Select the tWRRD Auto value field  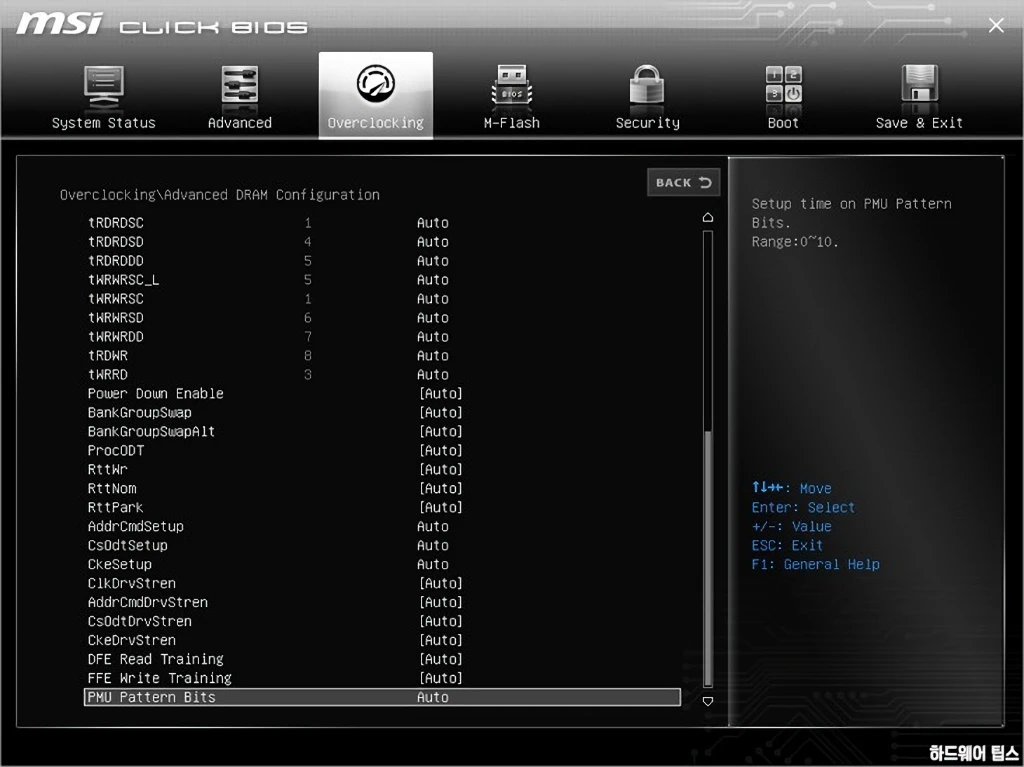432,374
